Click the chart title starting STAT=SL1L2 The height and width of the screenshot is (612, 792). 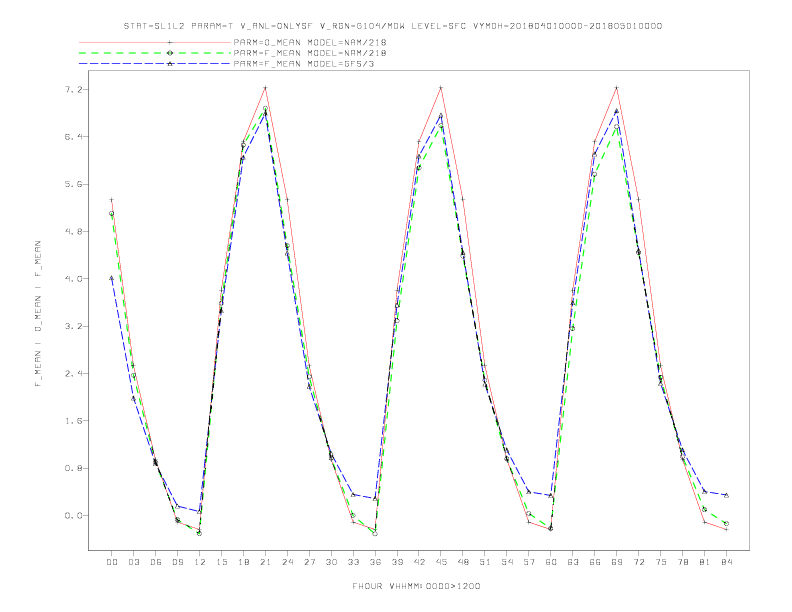[392, 26]
